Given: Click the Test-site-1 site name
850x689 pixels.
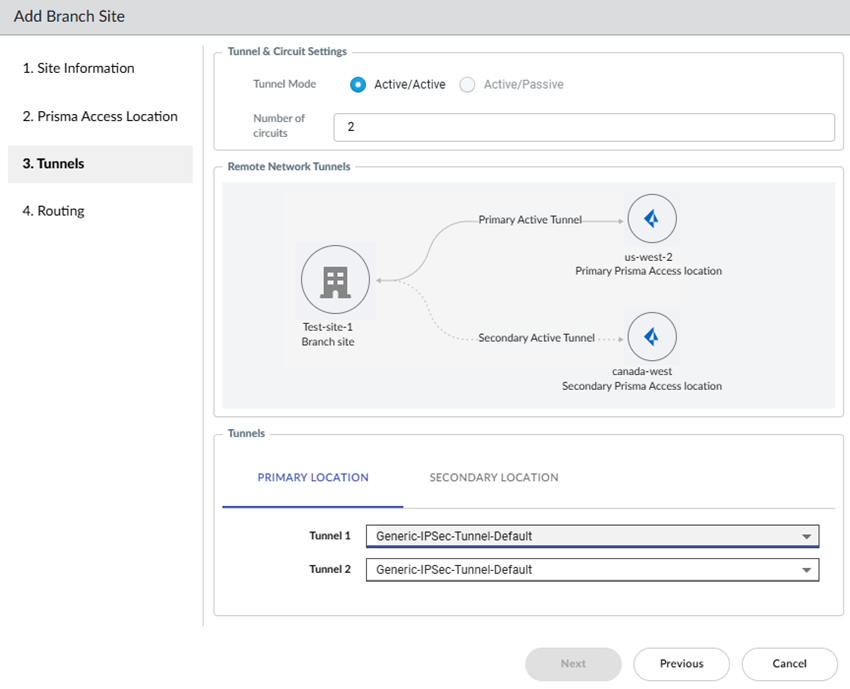Looking at the screenshot, I should 327,327.
